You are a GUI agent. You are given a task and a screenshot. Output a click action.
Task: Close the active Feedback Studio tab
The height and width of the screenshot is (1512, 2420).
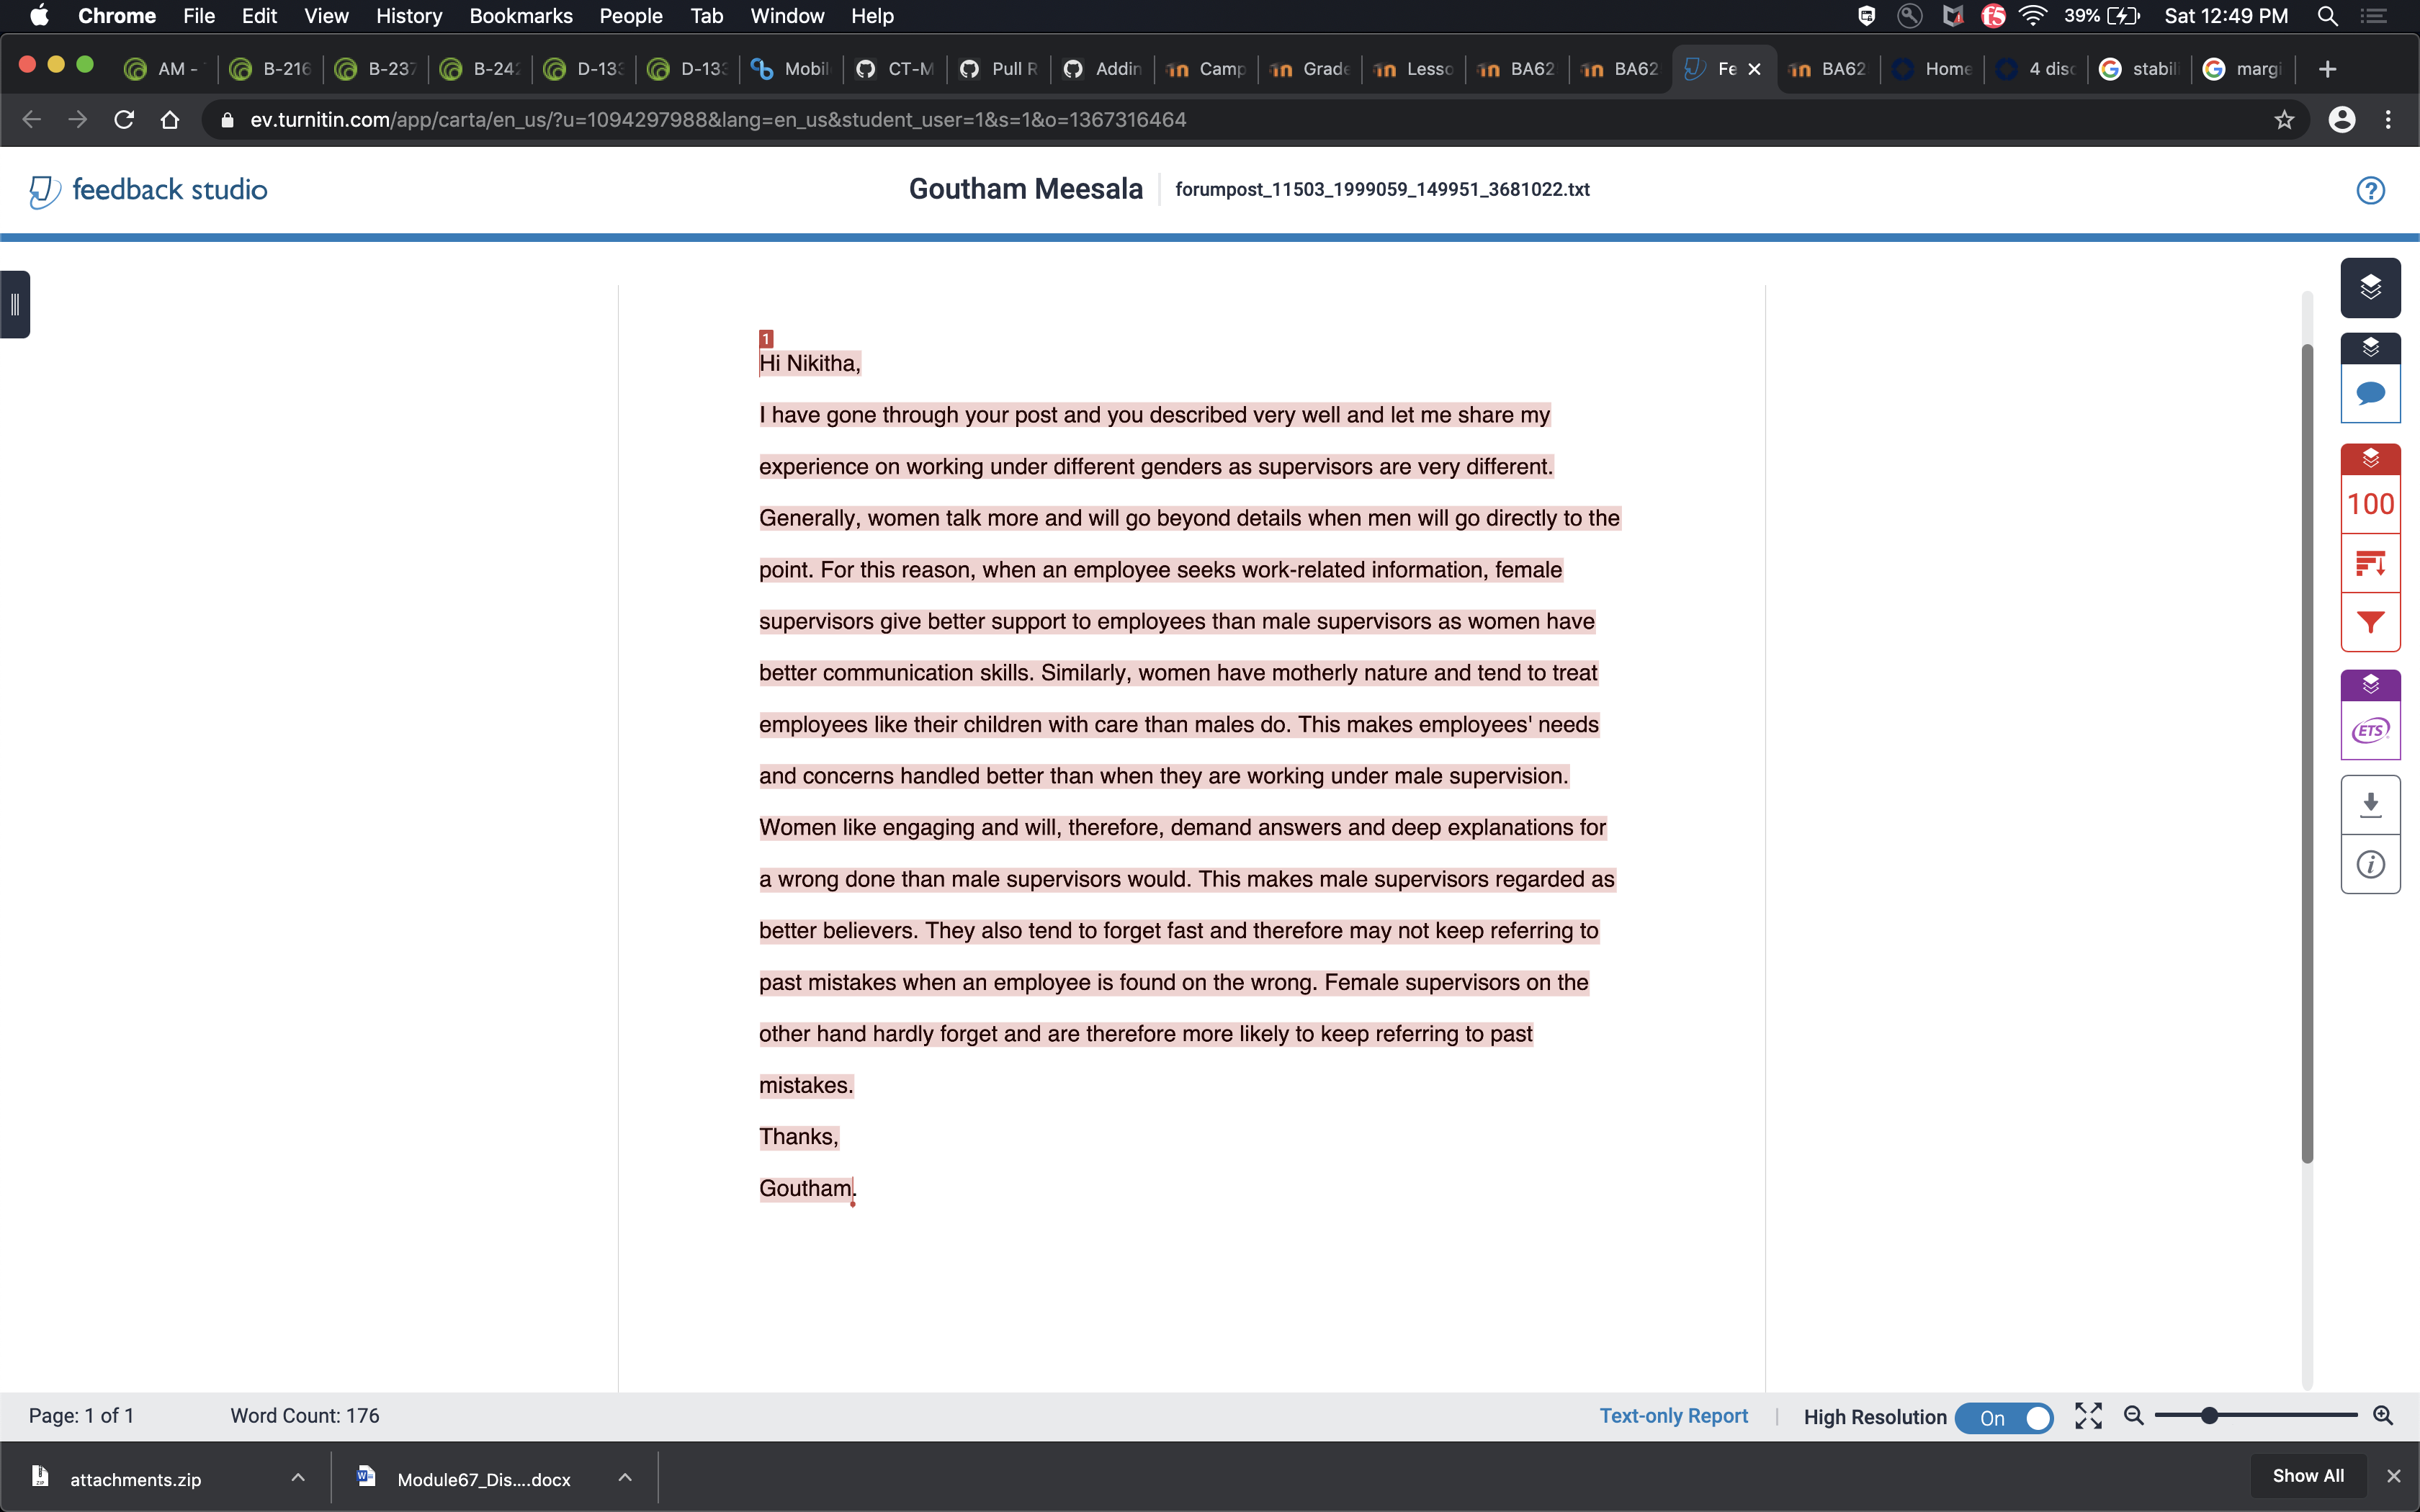1754,69
